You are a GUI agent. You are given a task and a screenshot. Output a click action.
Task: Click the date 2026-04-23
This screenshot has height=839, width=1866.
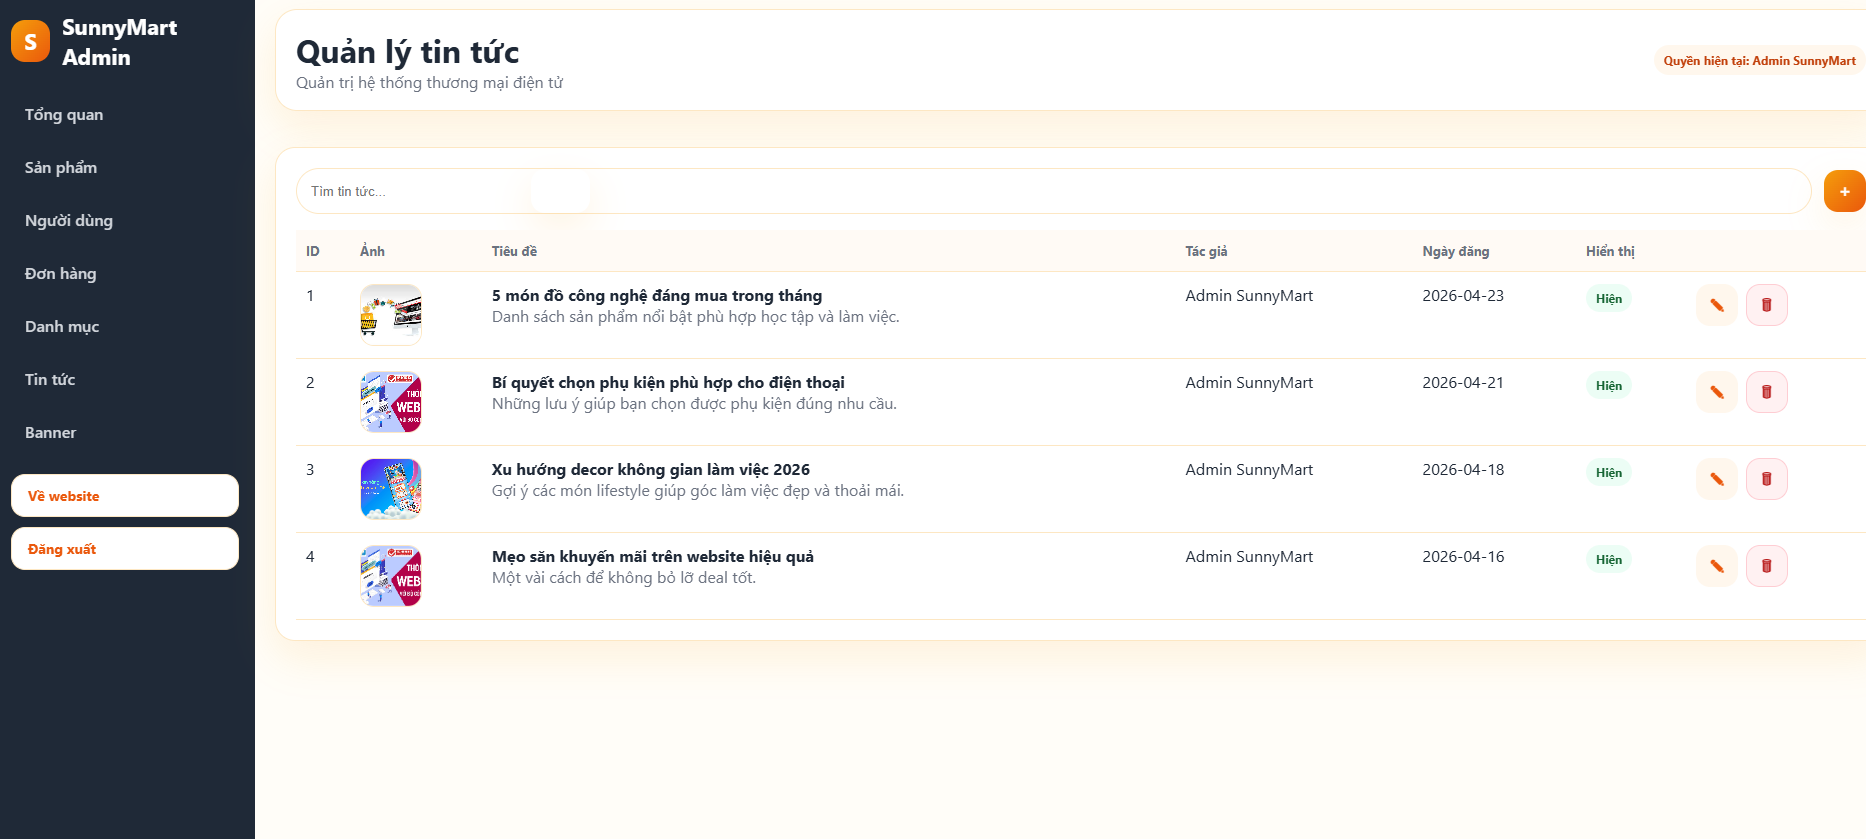tap(1463, 296)
